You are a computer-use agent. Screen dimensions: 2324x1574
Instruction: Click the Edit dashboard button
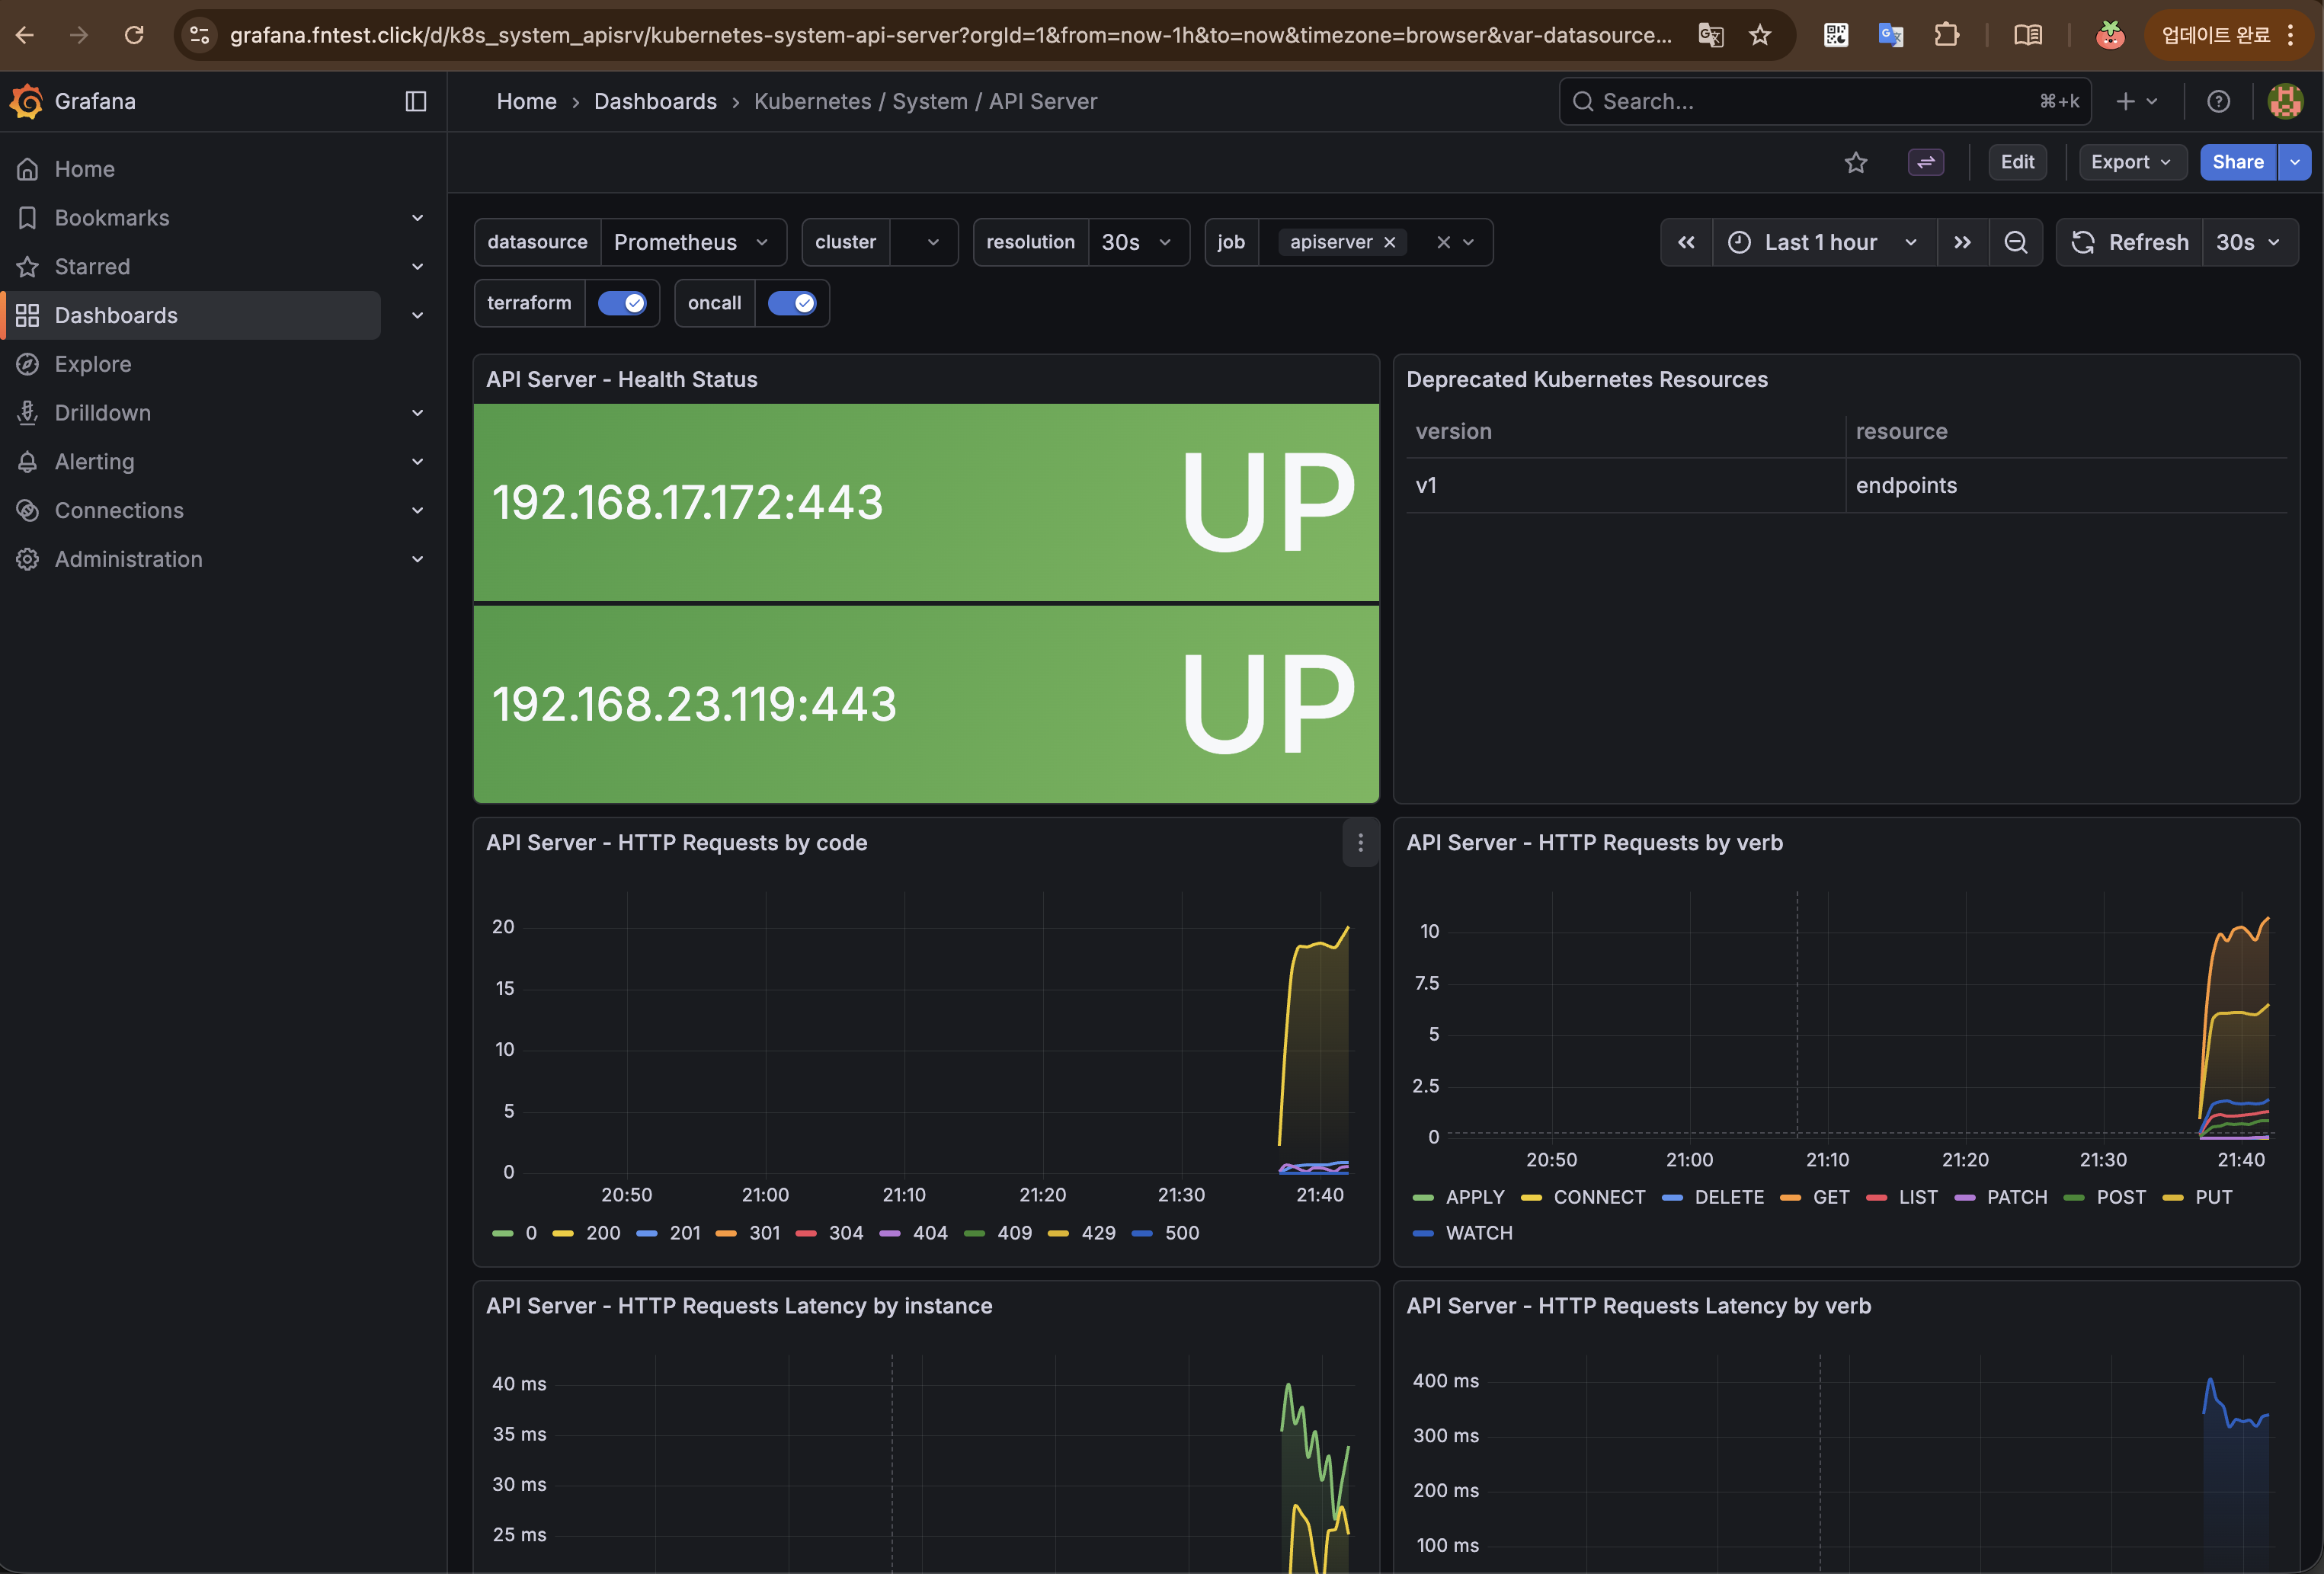pos(2016,162)
